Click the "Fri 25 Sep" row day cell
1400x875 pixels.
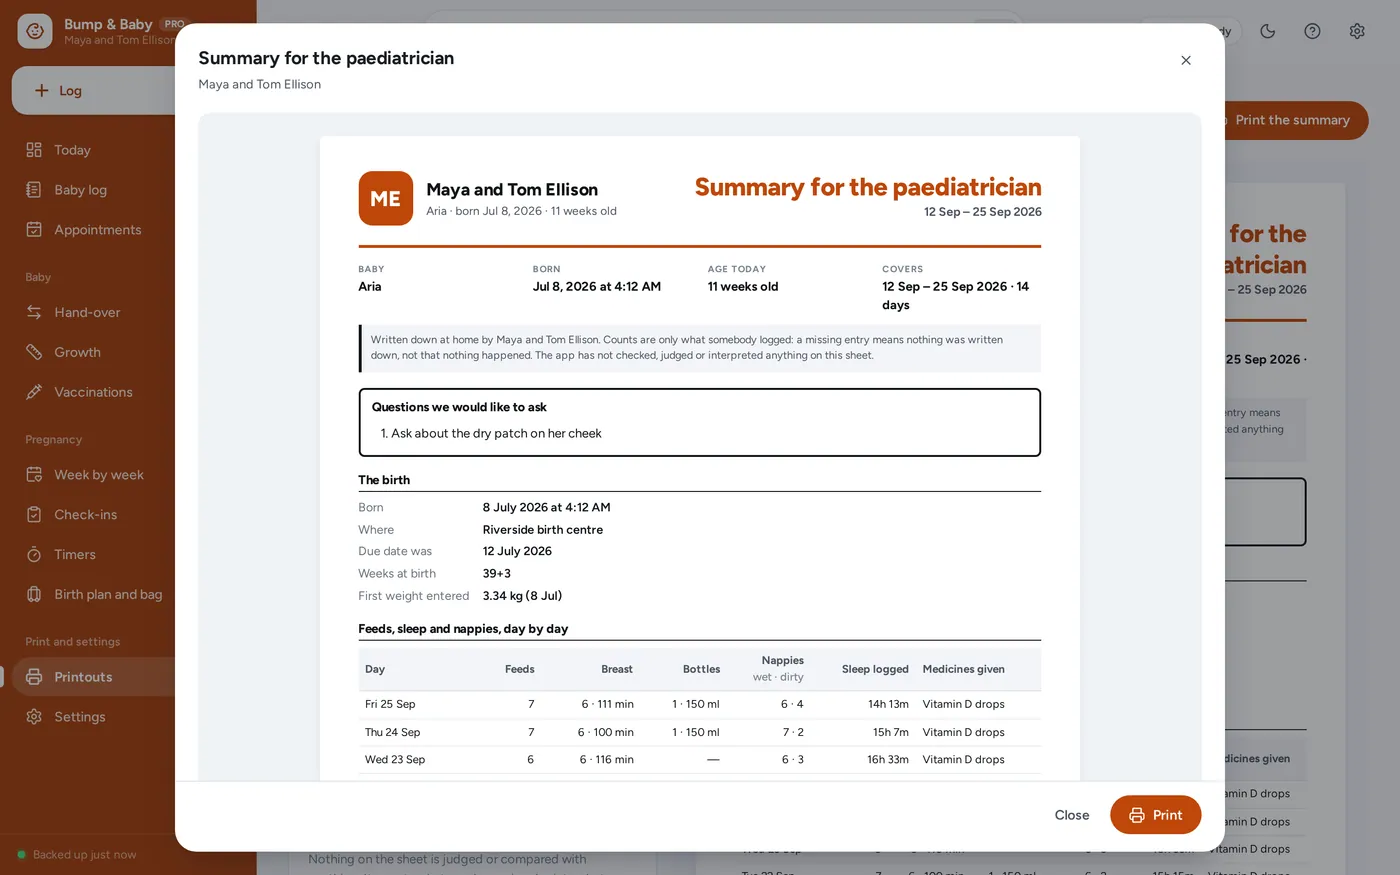tap(390, 704)
